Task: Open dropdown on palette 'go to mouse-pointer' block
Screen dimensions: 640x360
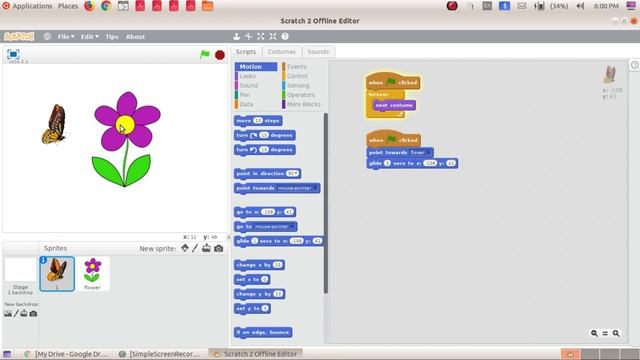Action: (291, 227)
